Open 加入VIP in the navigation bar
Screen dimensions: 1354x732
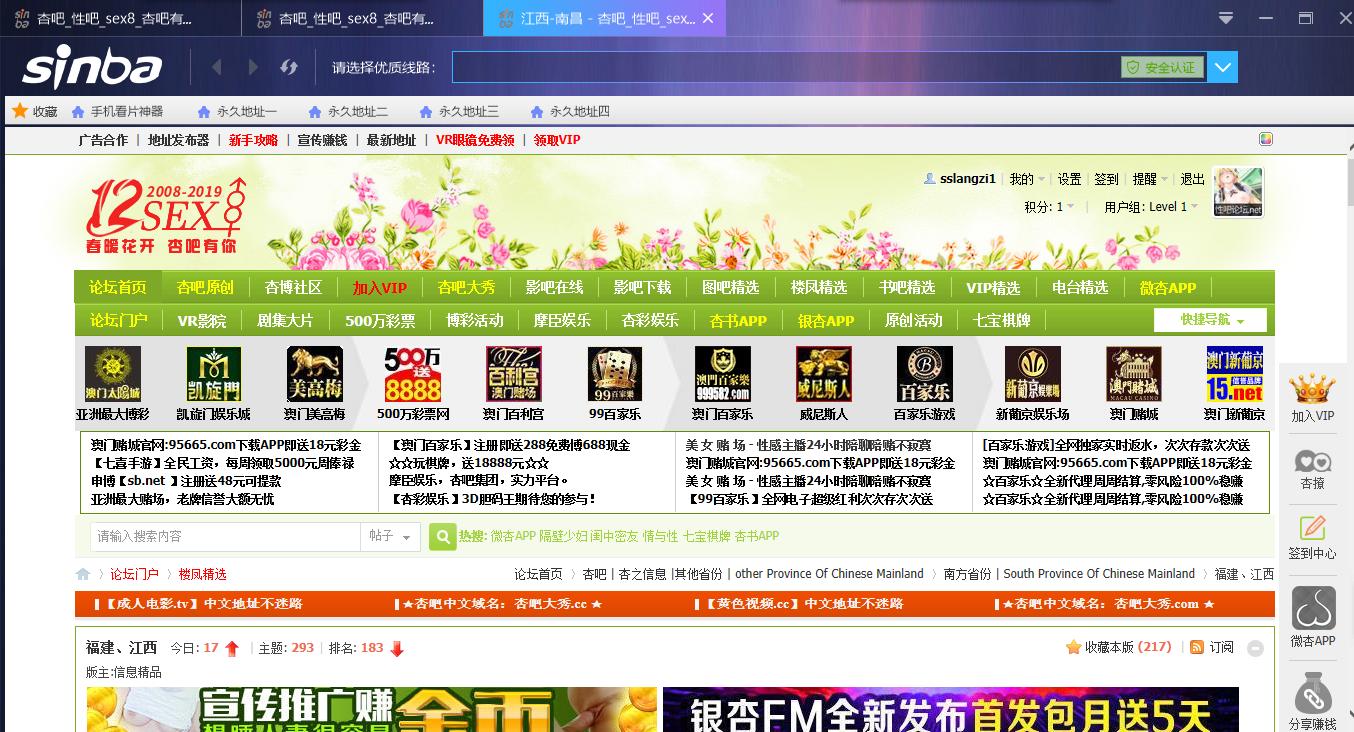coord(380,288)
